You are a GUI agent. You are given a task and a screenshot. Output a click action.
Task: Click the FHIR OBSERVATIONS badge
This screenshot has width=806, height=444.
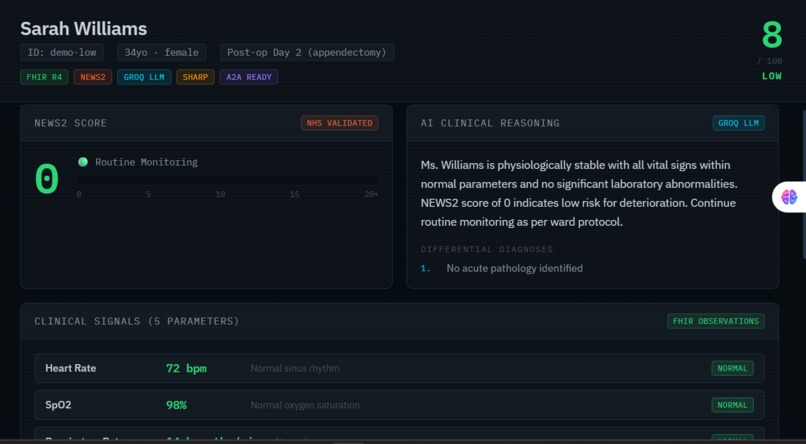(x=716, y=321)
